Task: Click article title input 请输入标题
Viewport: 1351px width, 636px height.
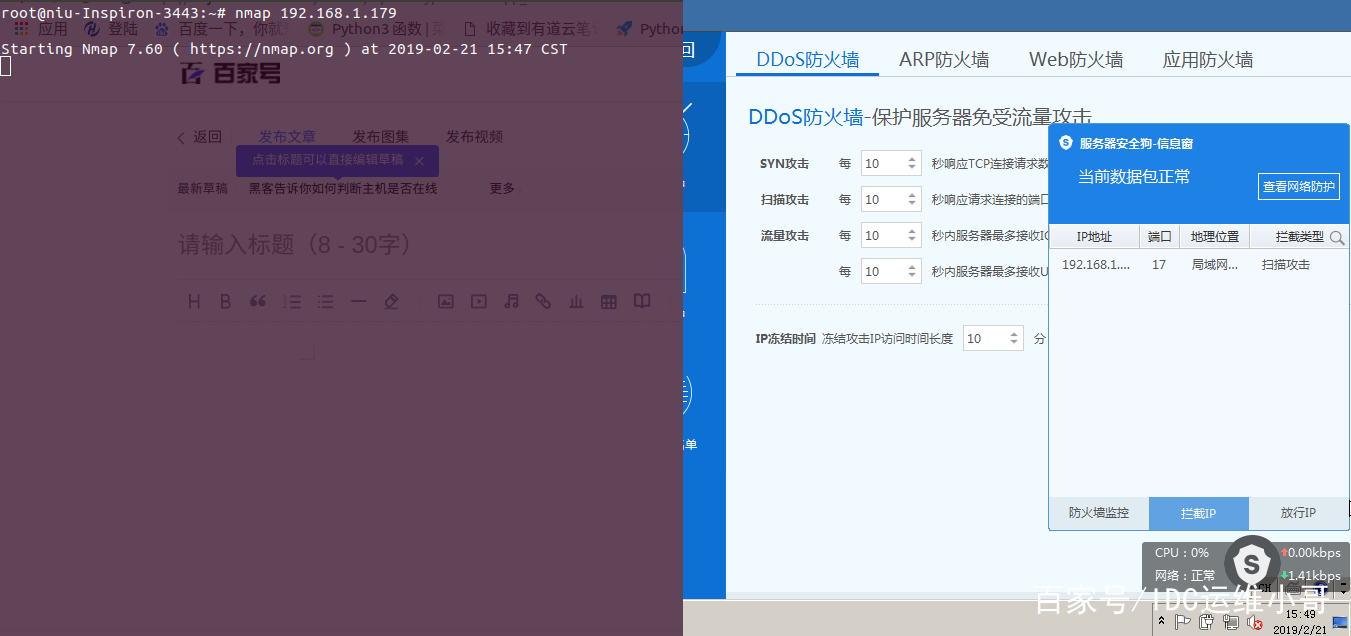Action: click(295, 245)
